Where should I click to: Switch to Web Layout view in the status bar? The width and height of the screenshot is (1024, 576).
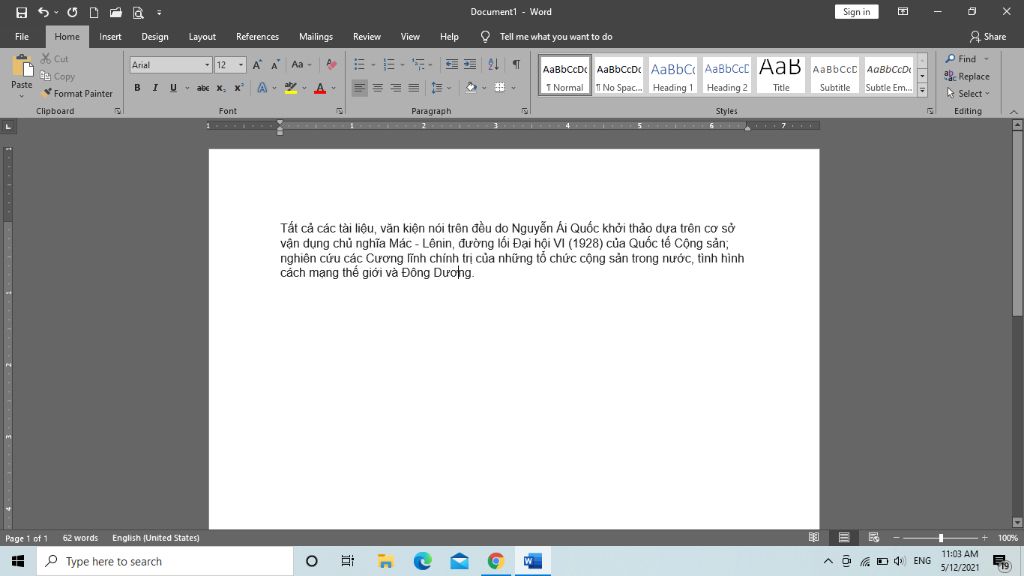pyautogui.click(x=874, y=537)
